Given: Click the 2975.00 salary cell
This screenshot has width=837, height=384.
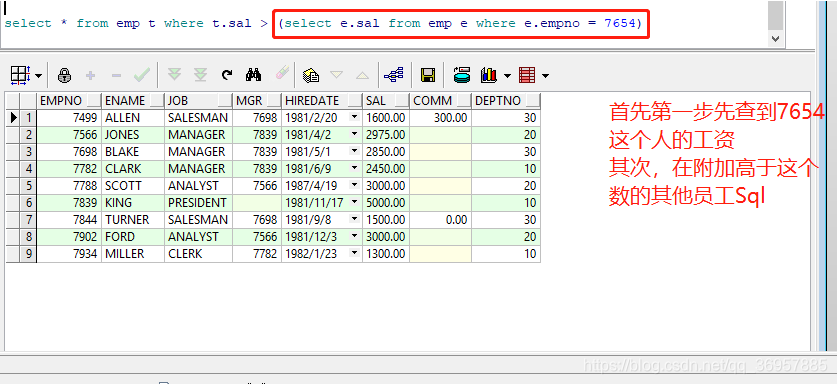Looking at the screenshot, I should coord(386,135).
